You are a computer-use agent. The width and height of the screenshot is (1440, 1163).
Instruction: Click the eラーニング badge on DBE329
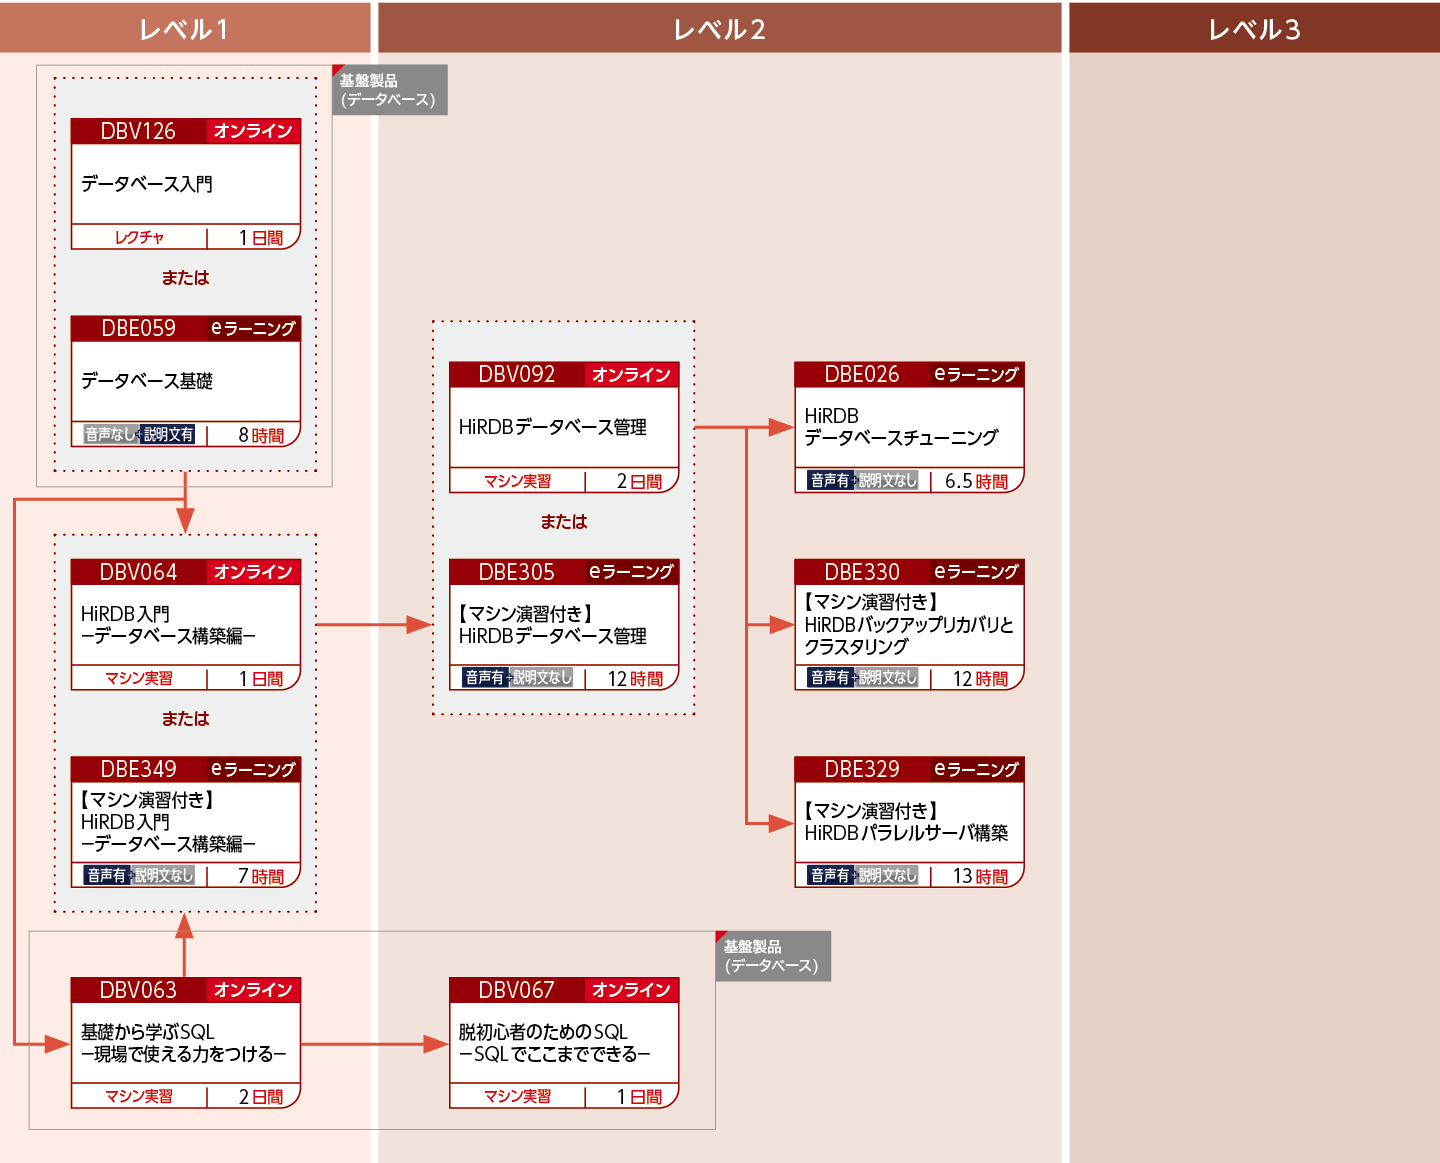click(976, 769)
